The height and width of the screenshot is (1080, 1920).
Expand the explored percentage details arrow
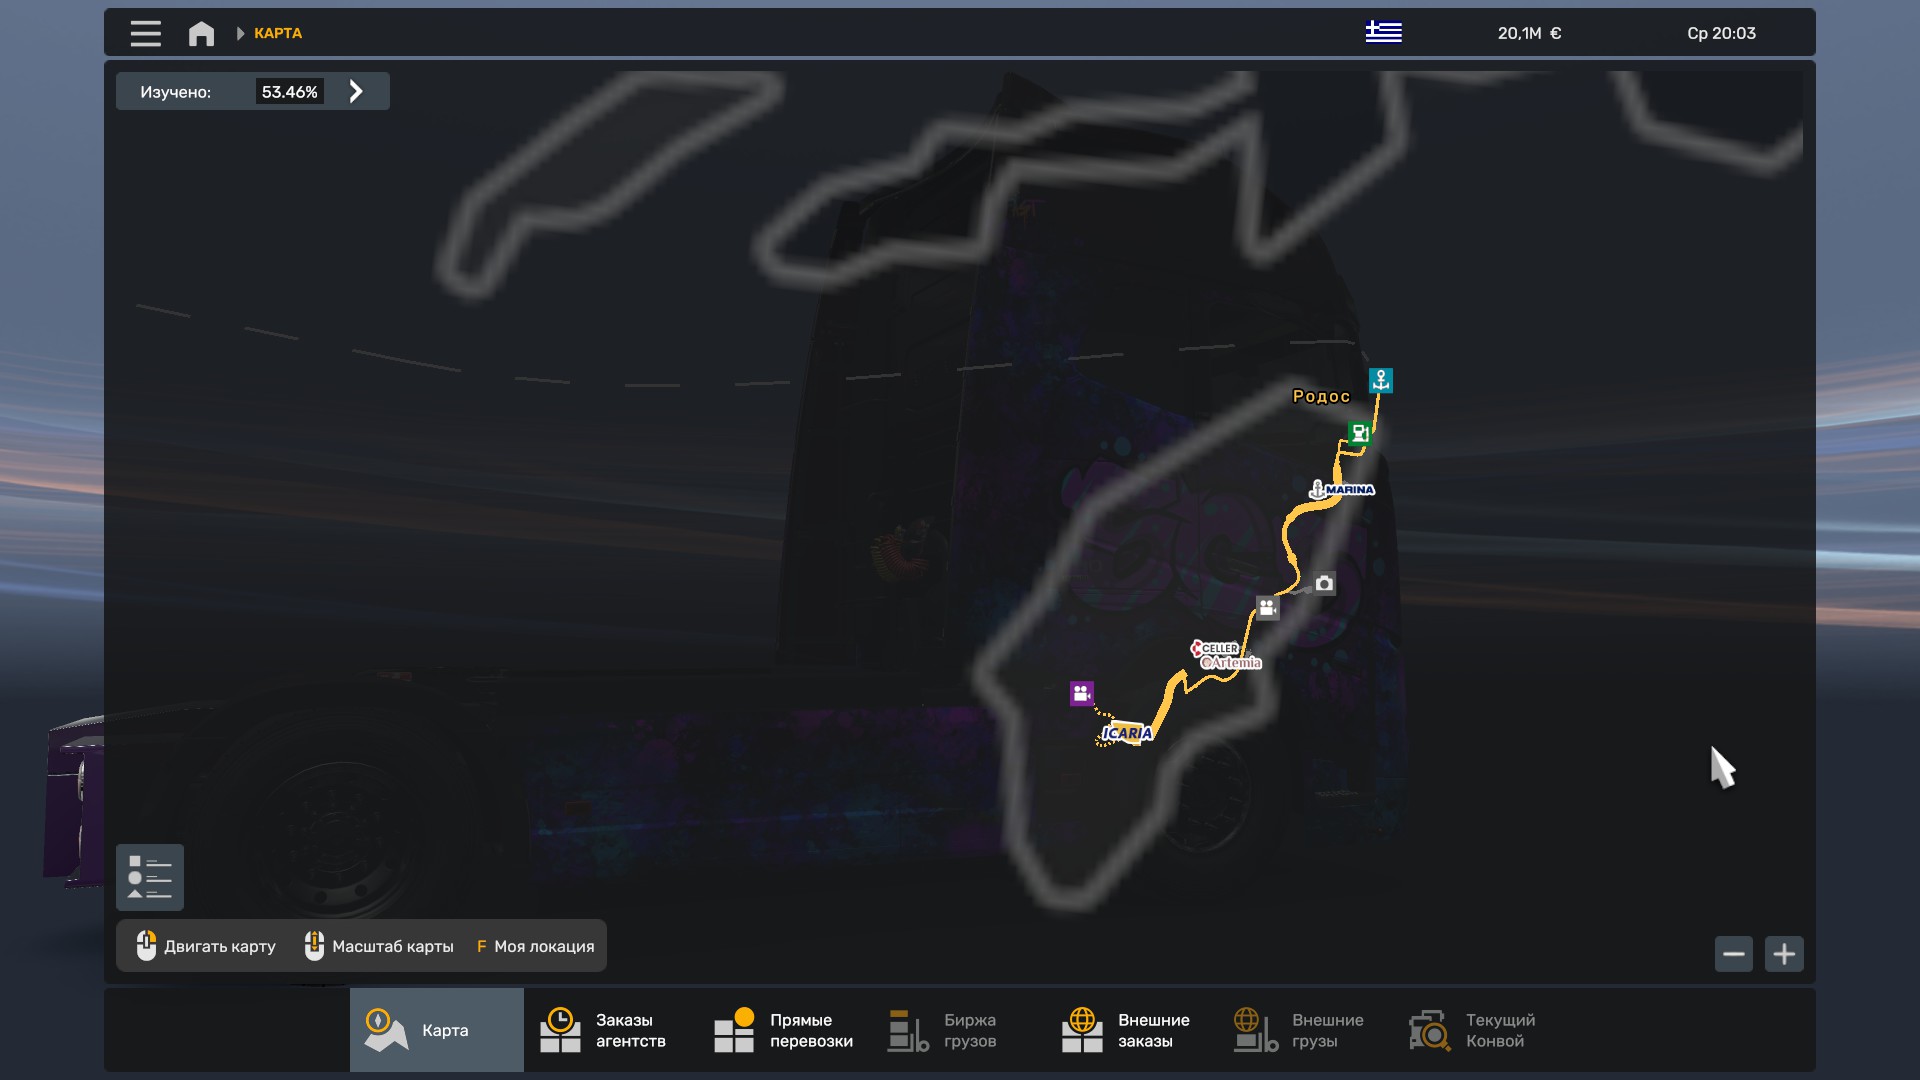tap(356, 91)
